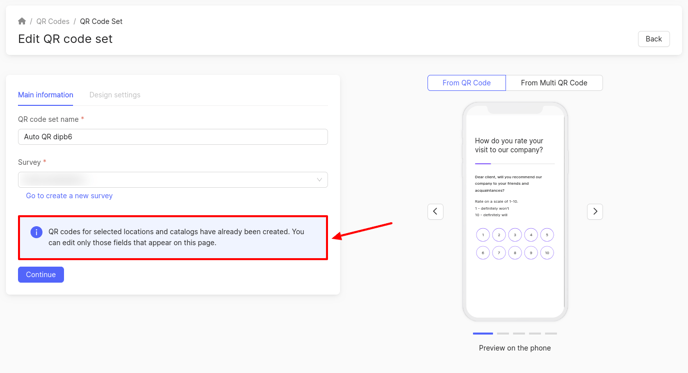Expand the Survey dropdown
The image size is (688, 373).
pos(173,179)
